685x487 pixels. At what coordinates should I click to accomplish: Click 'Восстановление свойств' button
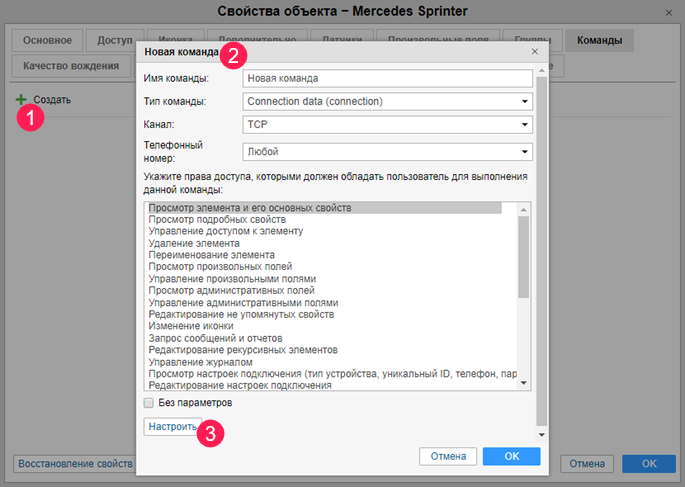pos(75,464)
